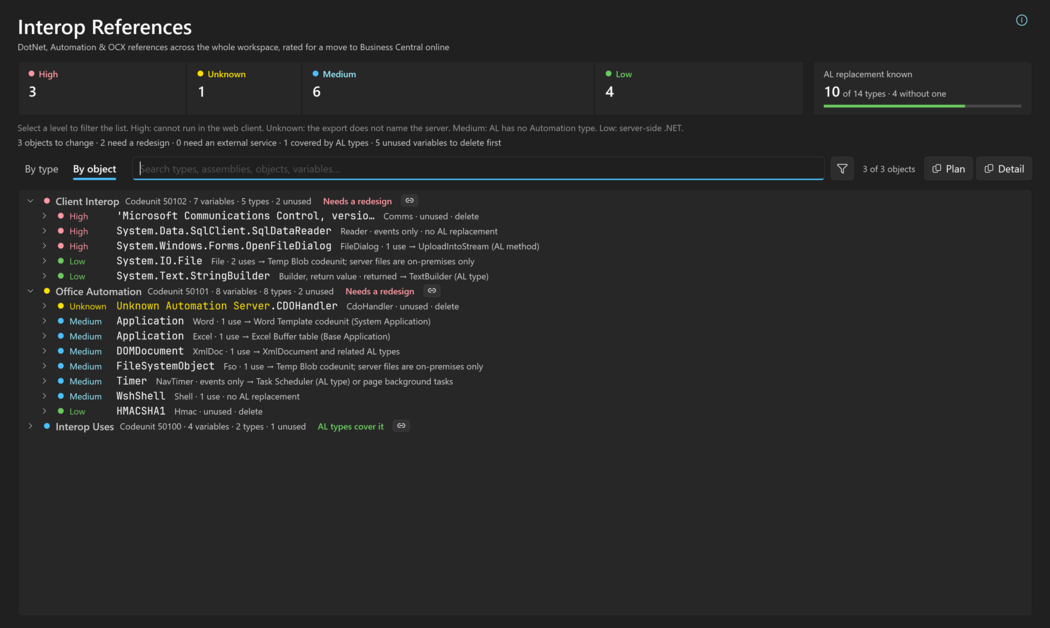This screenshot has height=628, width=1050.
Task: Open link icon beside Client Interop redesign
Action: [409, 200]
